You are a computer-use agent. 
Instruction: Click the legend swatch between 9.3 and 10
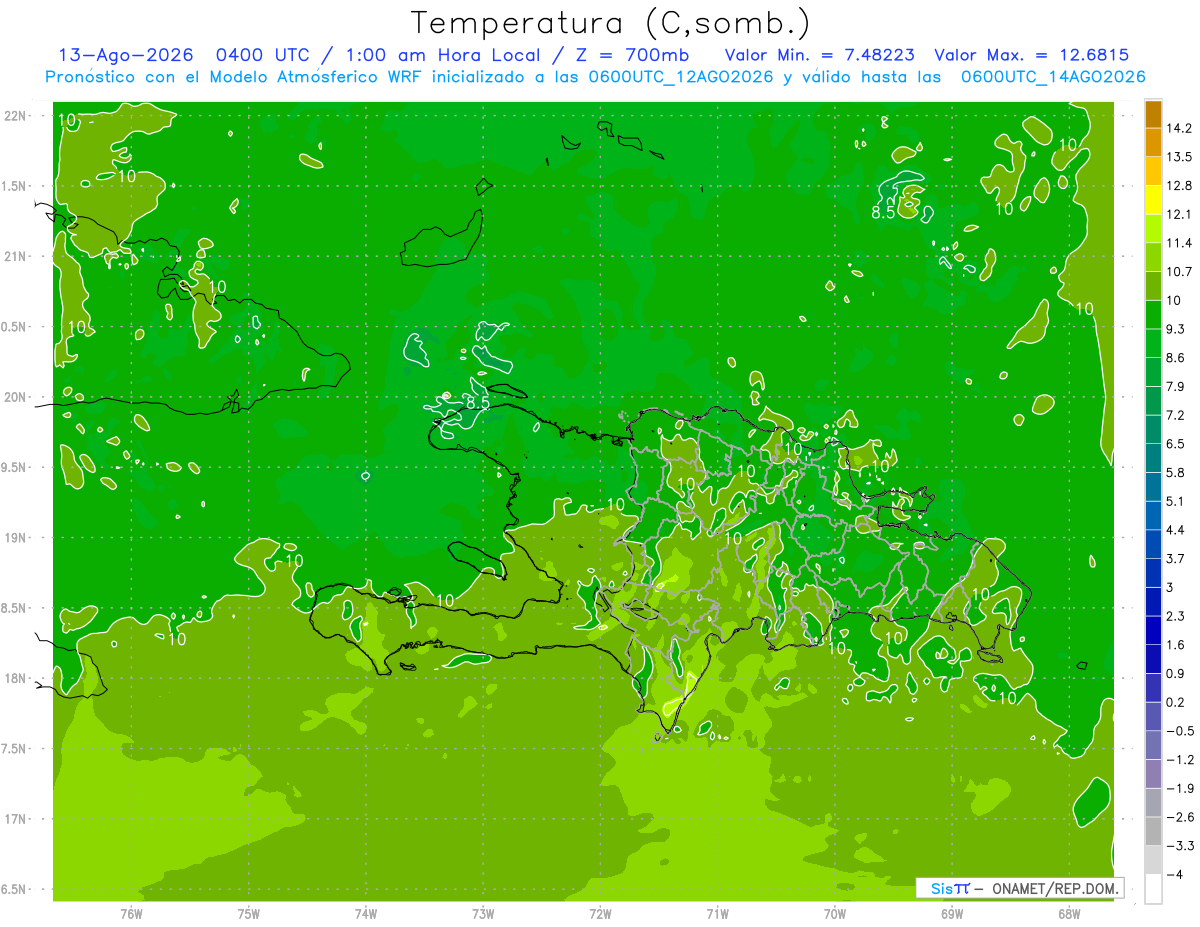(x=1153, y=315)
